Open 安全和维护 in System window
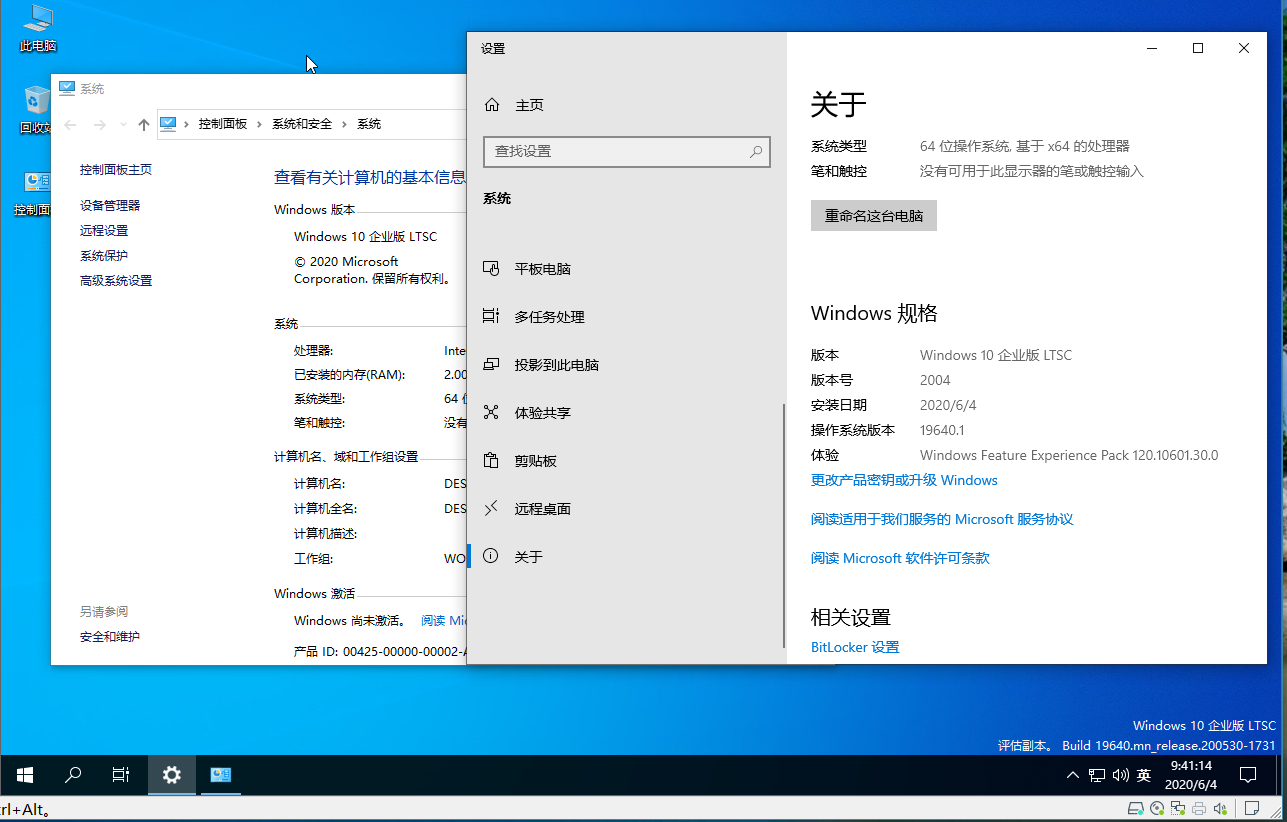The height and width of the screenshot is (822, 1287). 110,637
